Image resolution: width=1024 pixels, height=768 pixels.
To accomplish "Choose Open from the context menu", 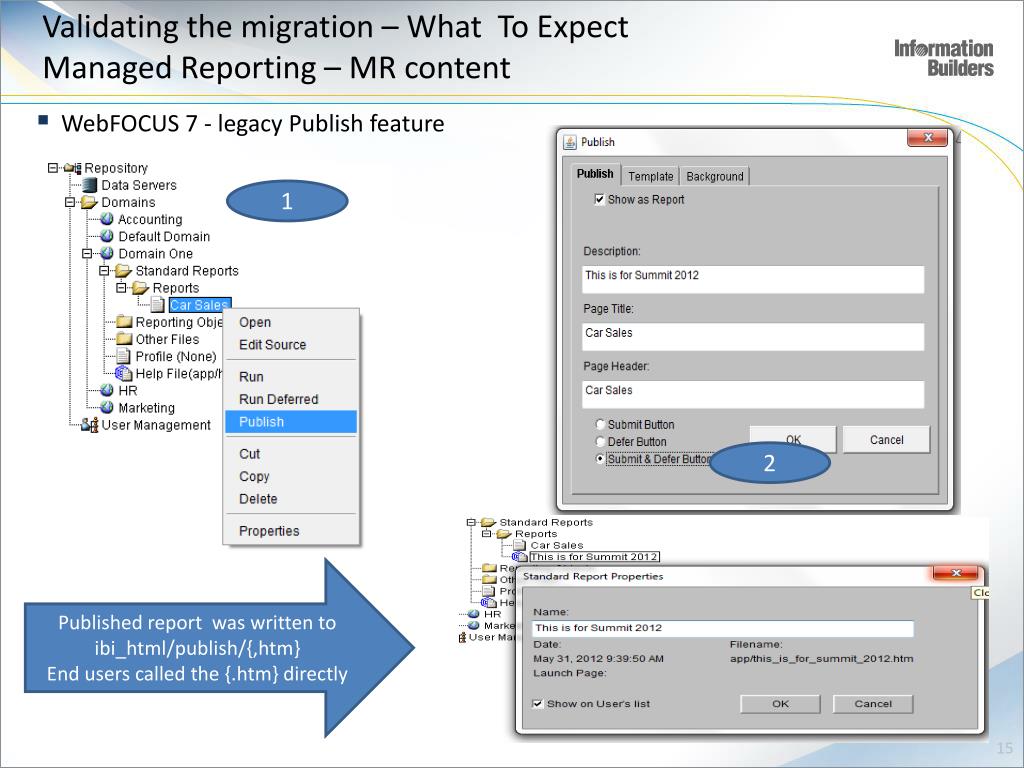I will point(291,322).
